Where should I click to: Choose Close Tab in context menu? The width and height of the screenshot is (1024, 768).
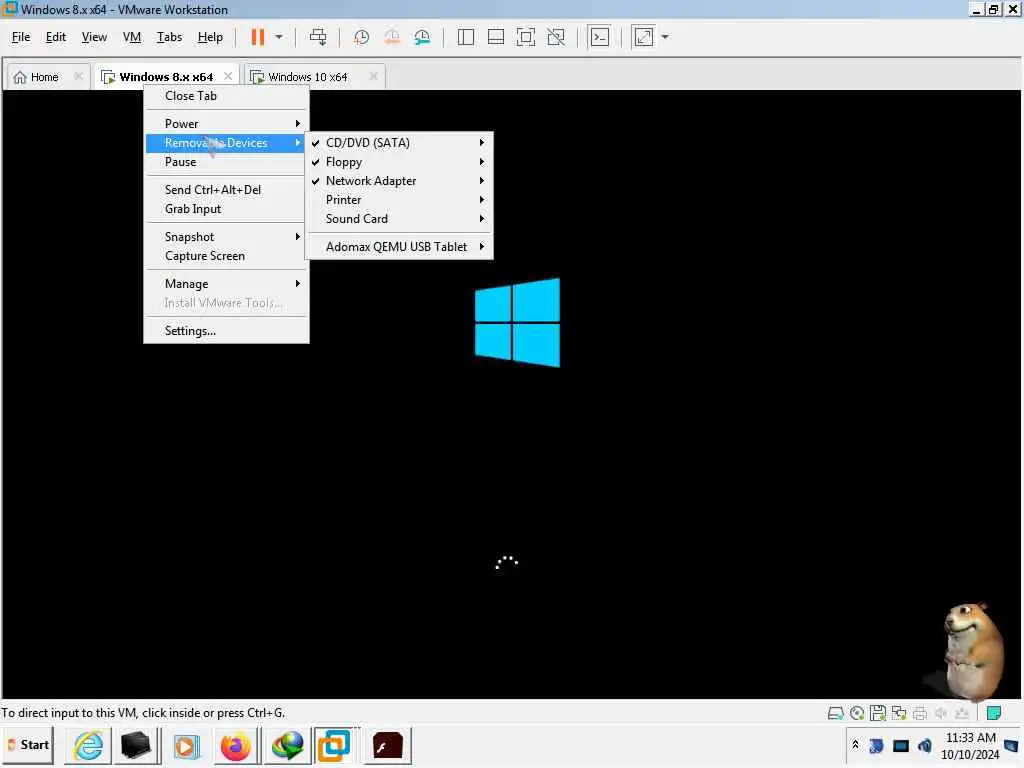226,96
